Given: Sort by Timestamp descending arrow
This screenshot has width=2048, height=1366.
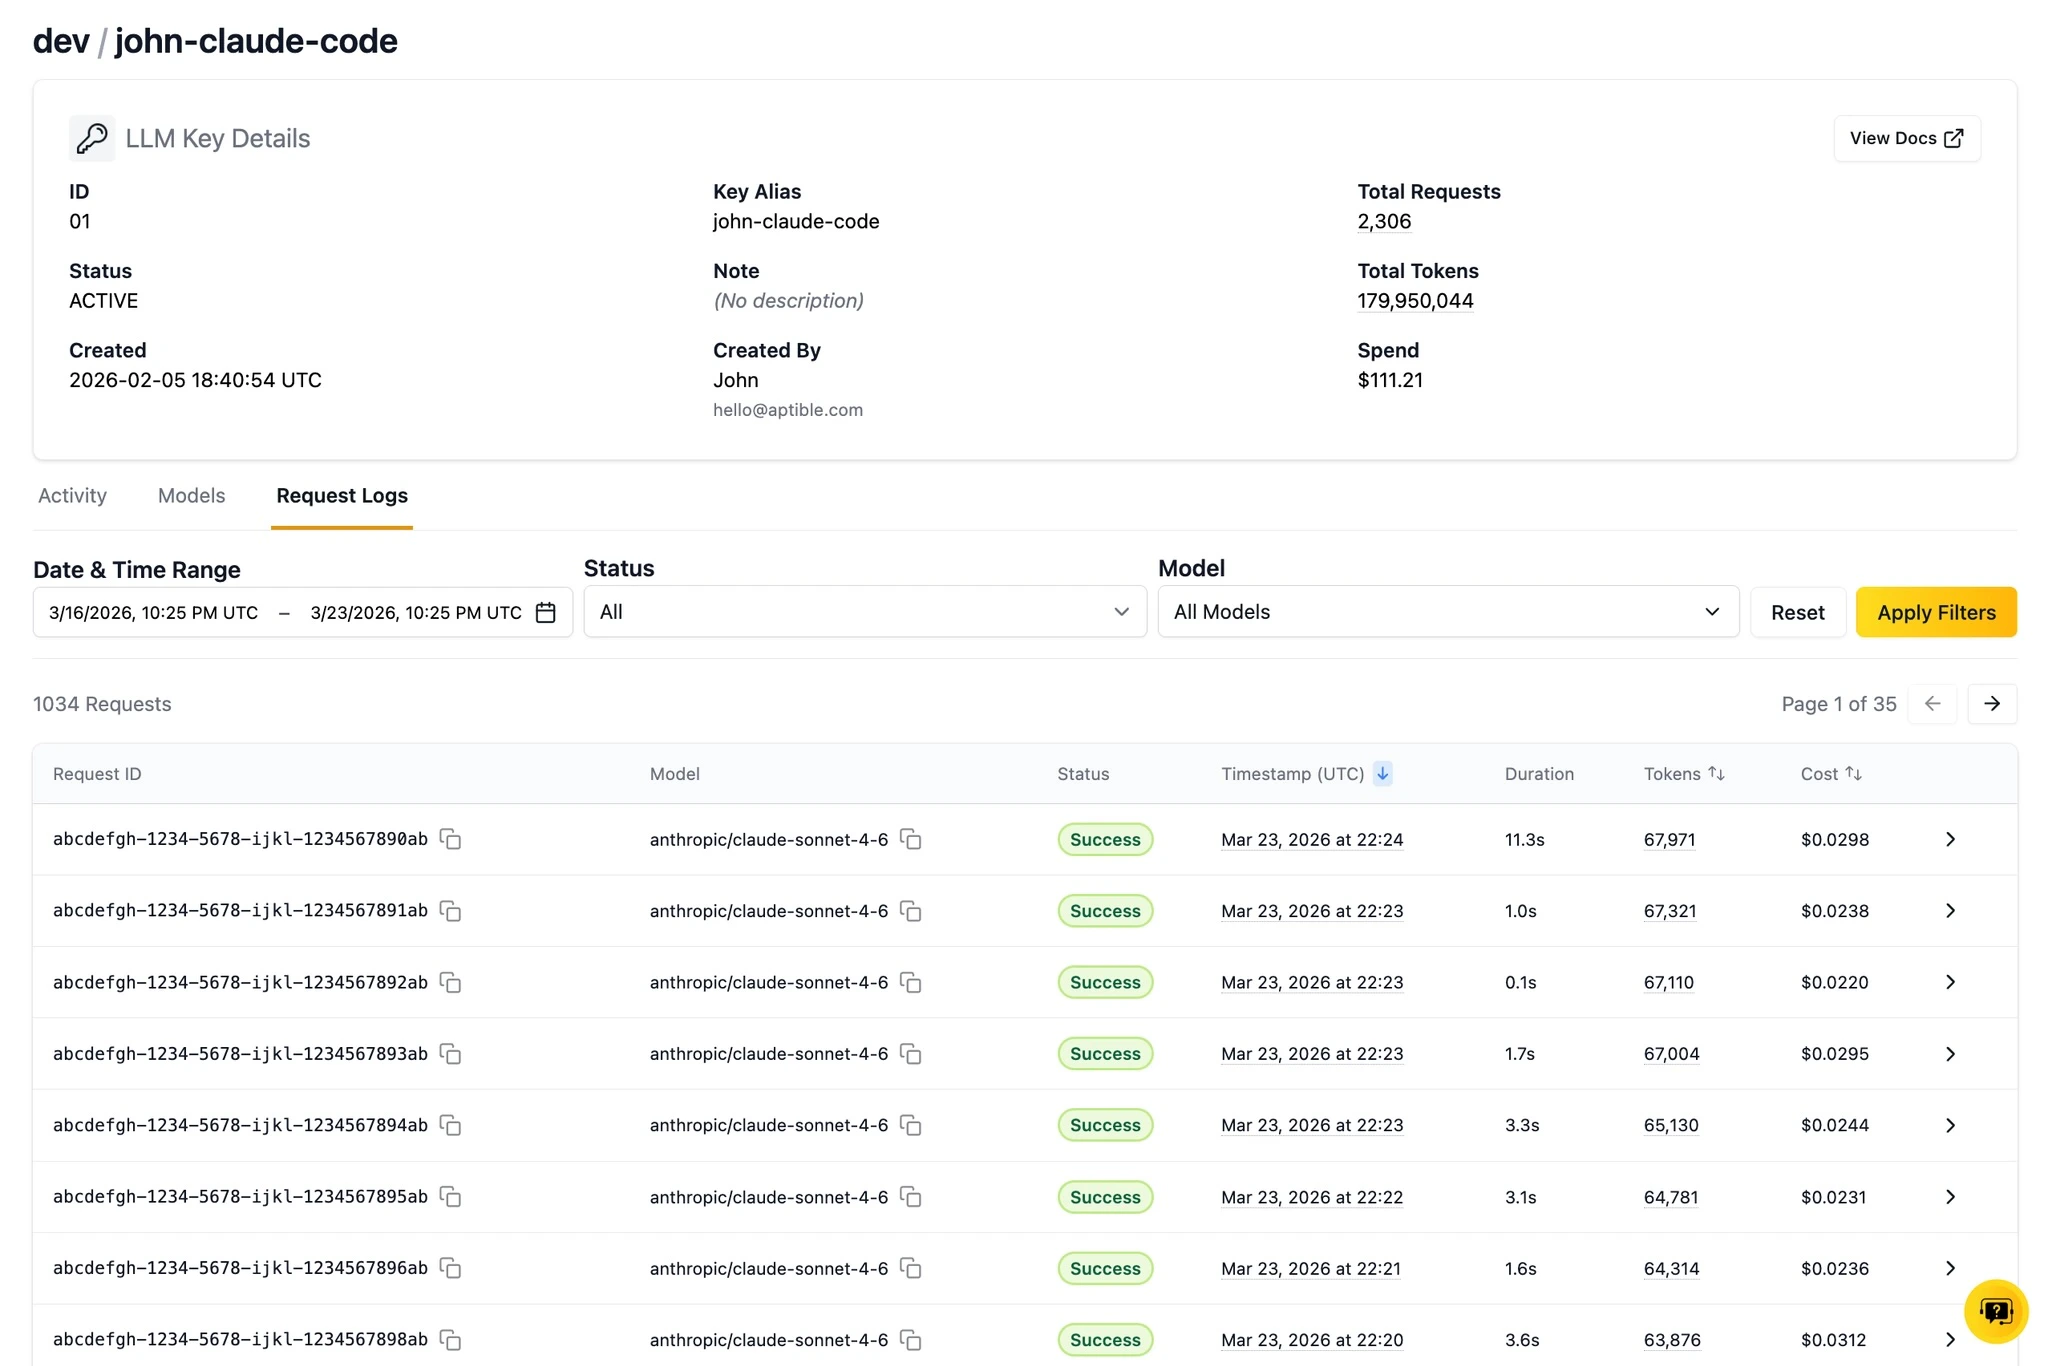Looking at the screenshot, I should [x=1382, y=773].
